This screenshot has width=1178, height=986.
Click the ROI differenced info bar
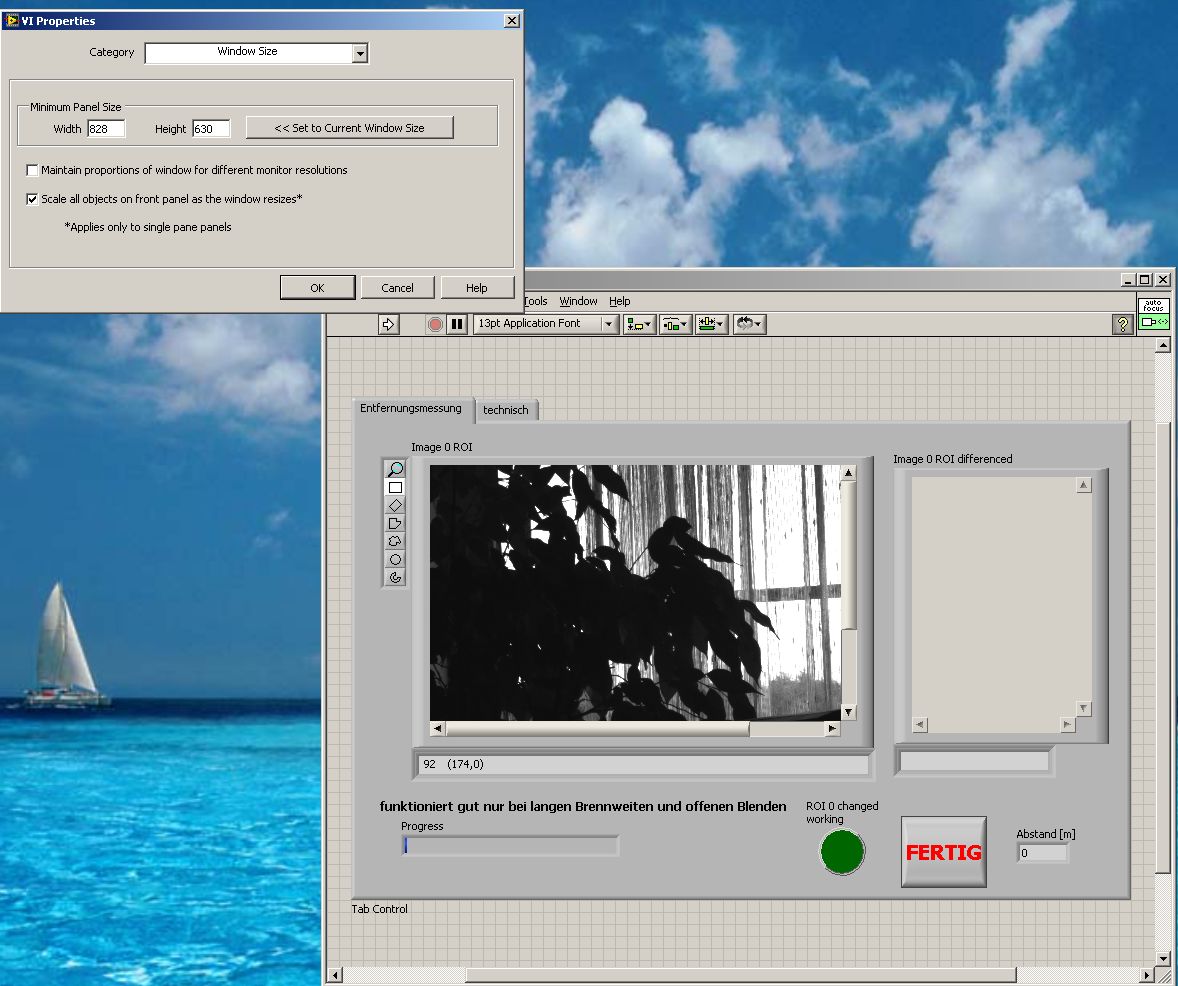click(x=974, y=761)
